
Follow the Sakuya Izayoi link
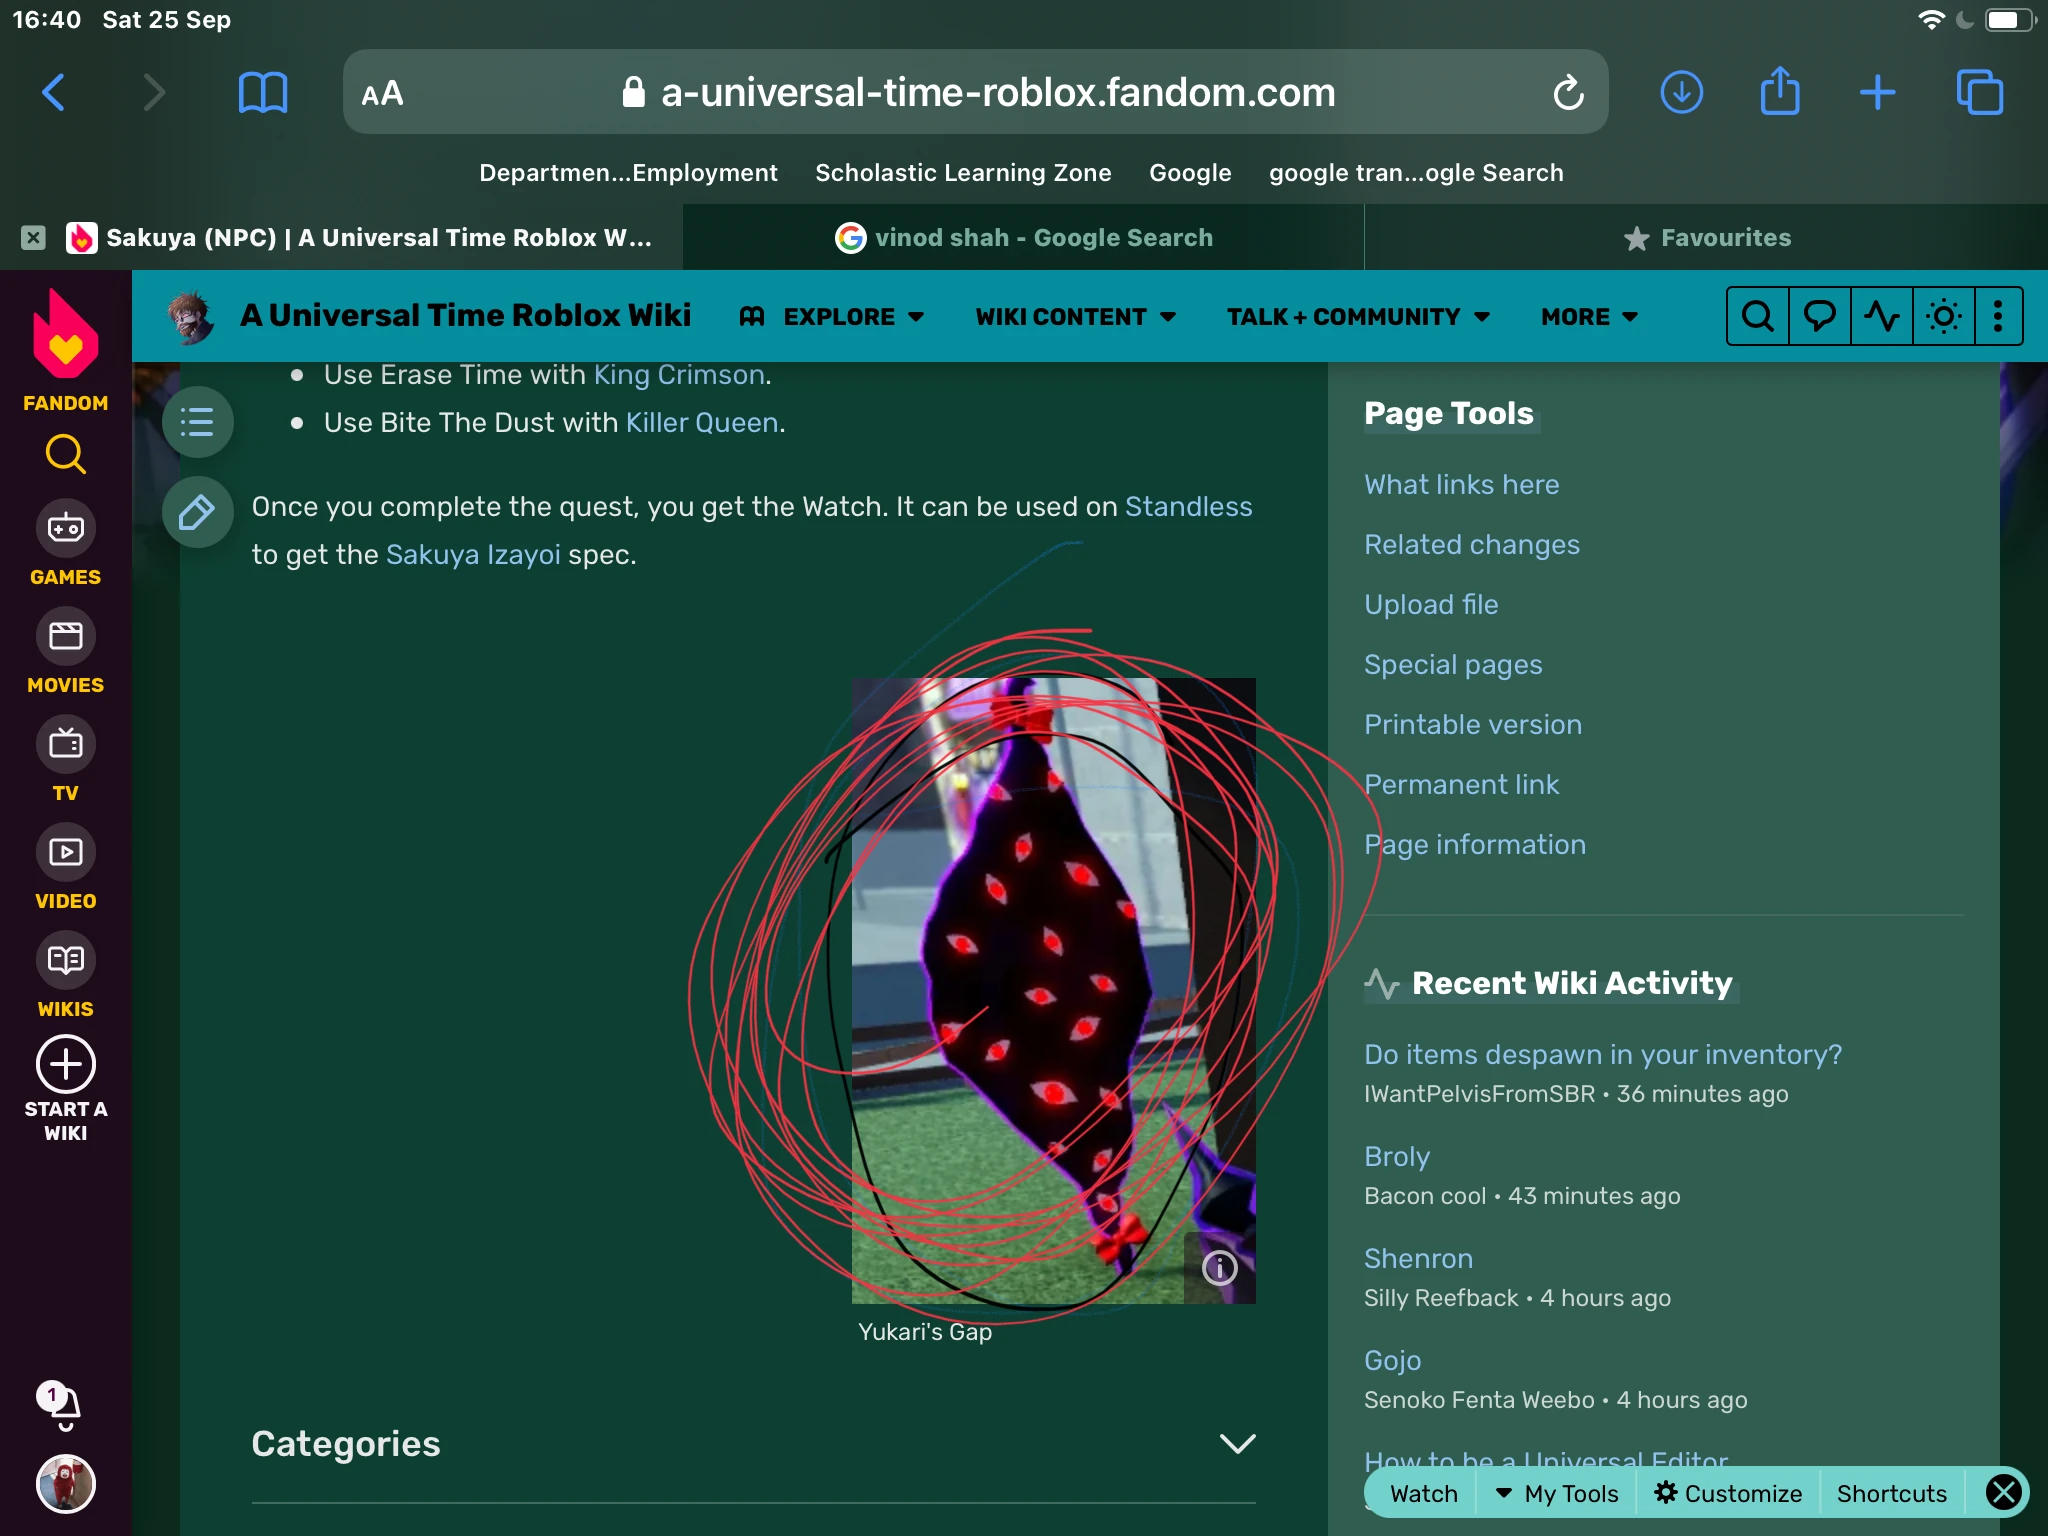(x=473, y=554)
